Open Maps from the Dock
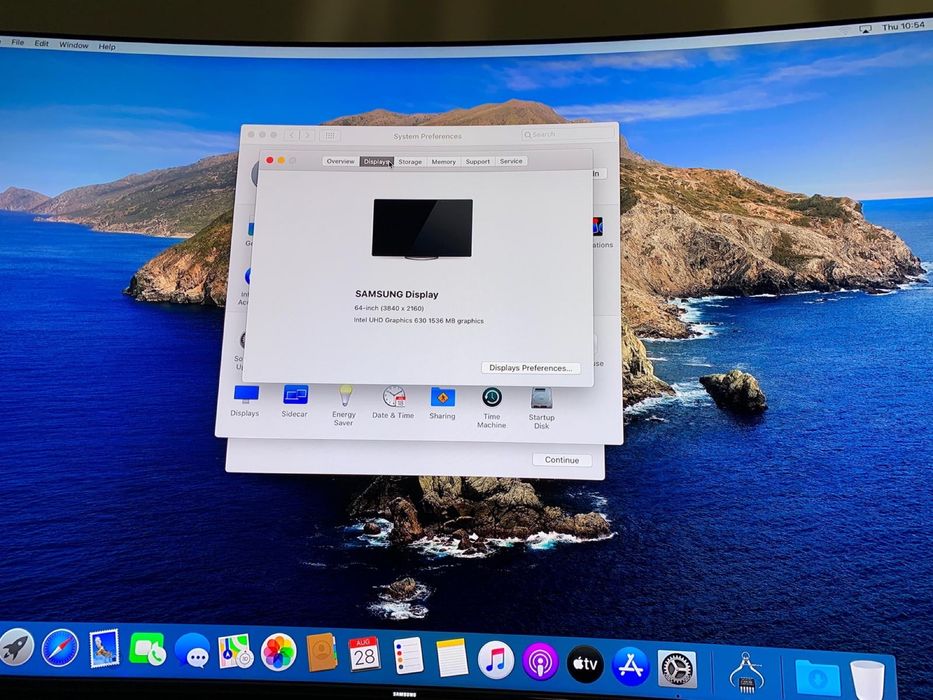 pyautogui.click(x=236, y=652)
